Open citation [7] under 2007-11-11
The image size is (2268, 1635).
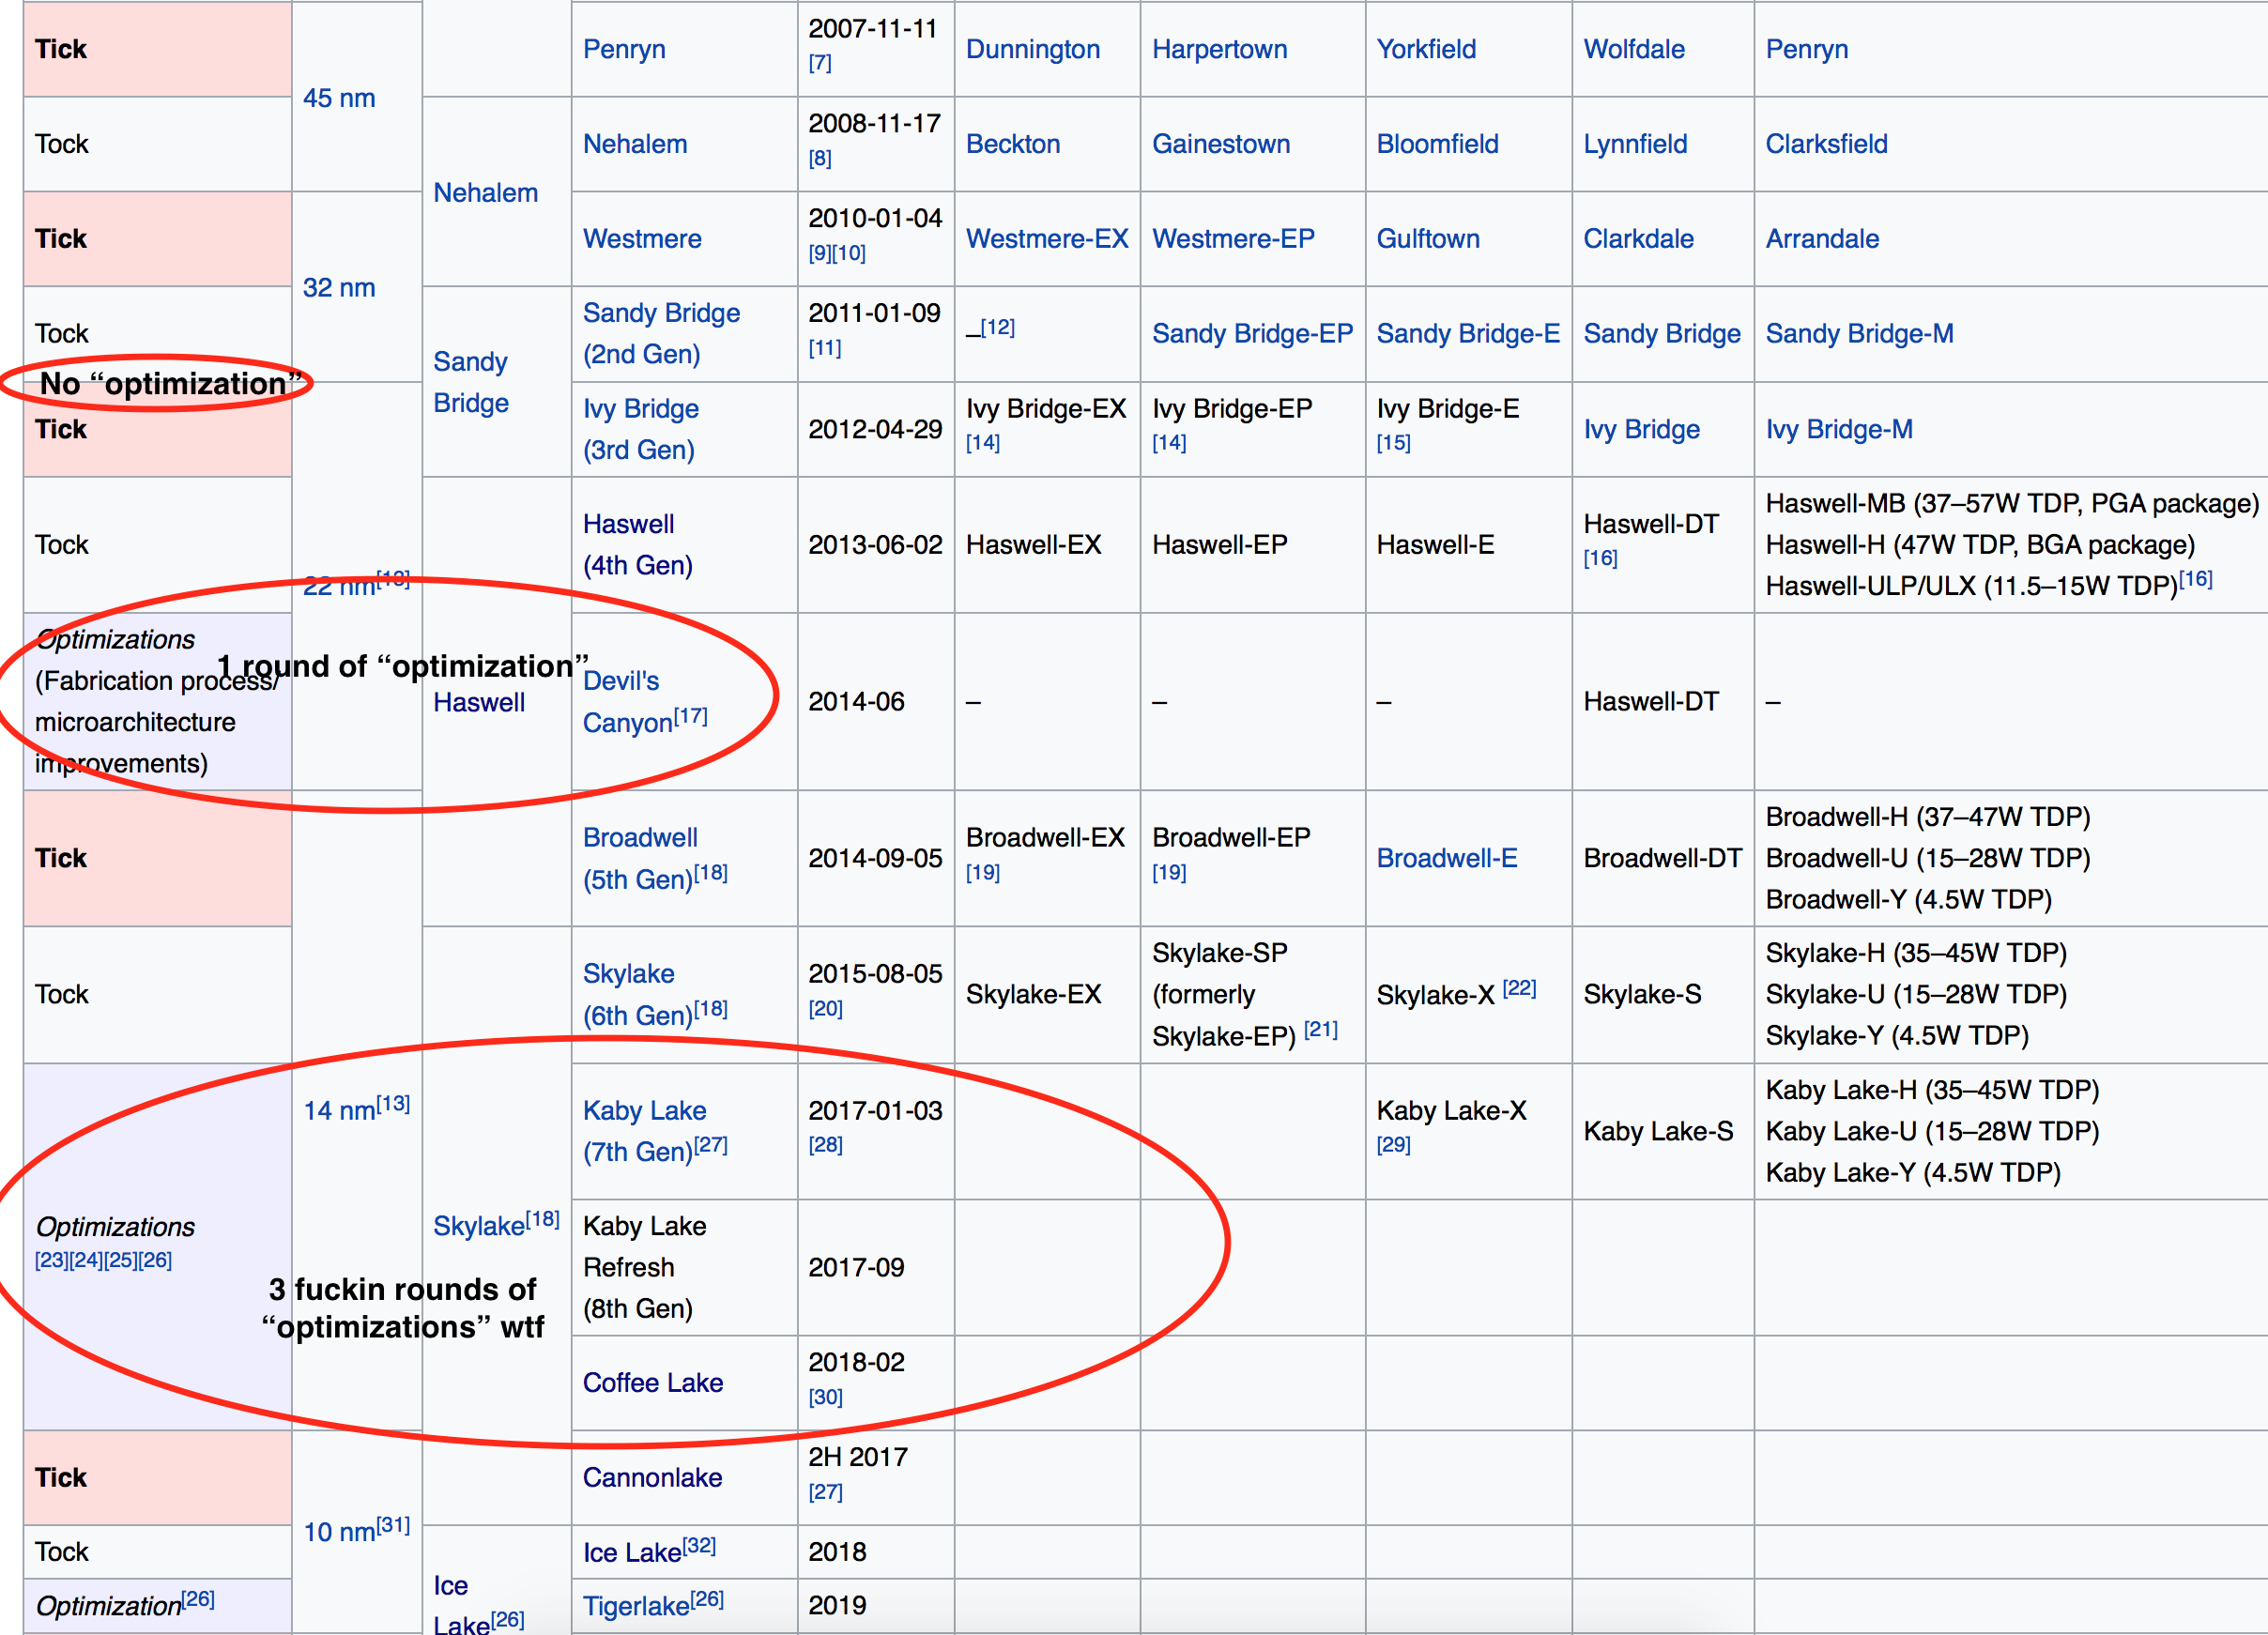(x=820, y=63)
